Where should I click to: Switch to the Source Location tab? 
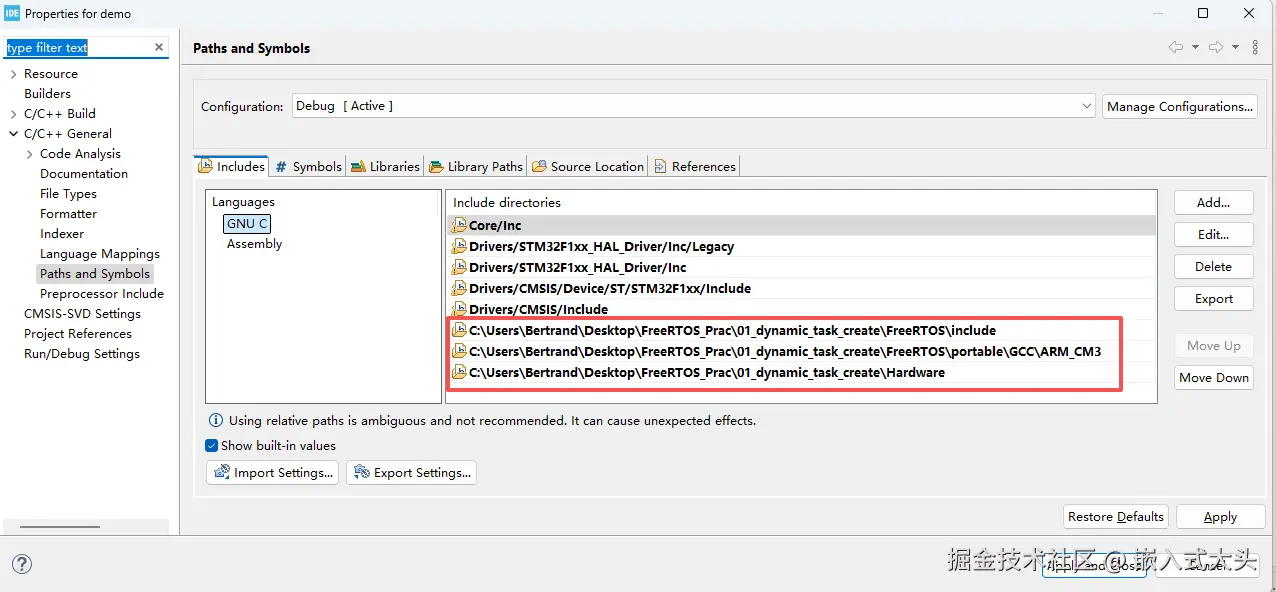click(x=589, y=166)
